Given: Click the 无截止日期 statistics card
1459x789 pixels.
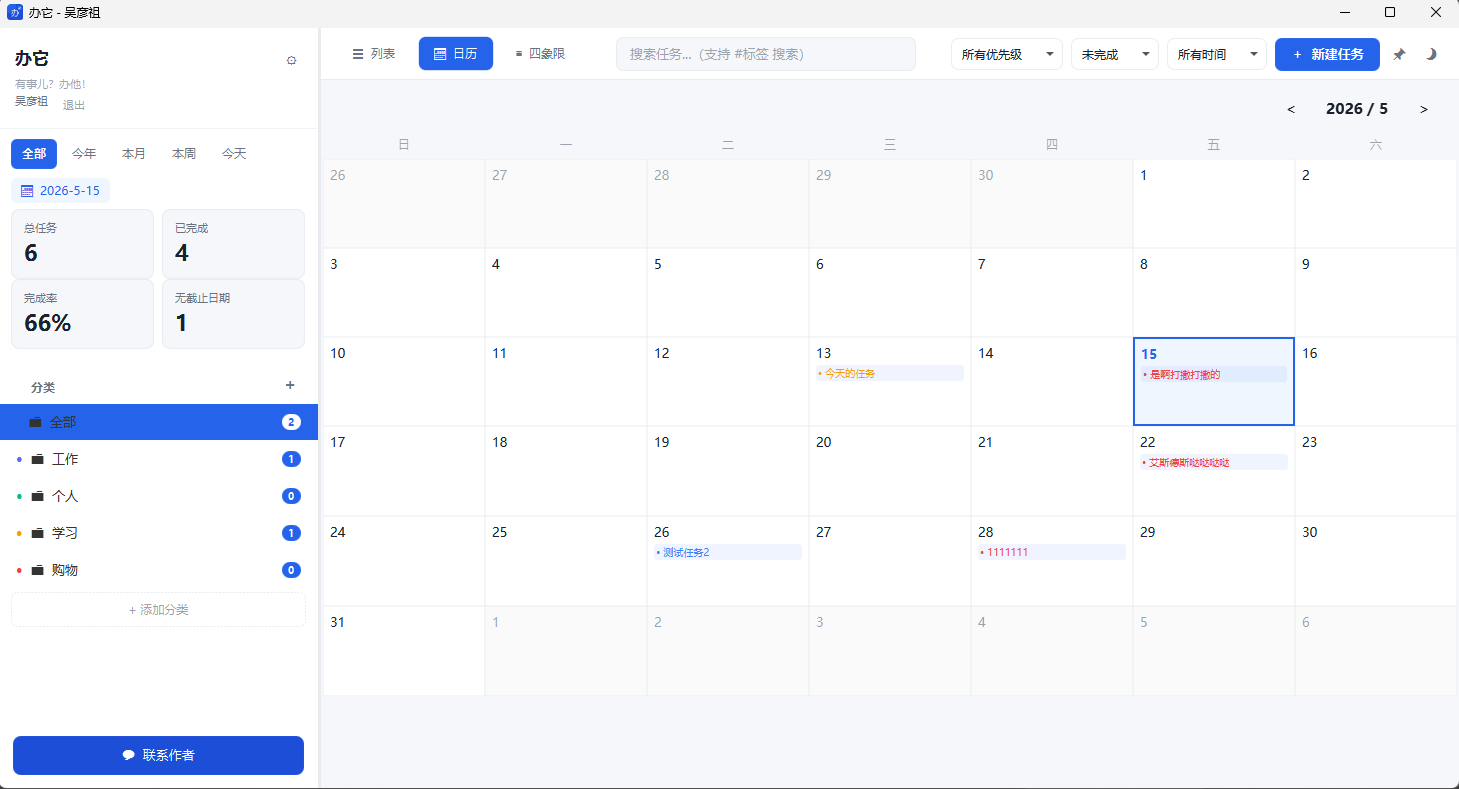Looking at the screenshot, I should pos(233,314).
